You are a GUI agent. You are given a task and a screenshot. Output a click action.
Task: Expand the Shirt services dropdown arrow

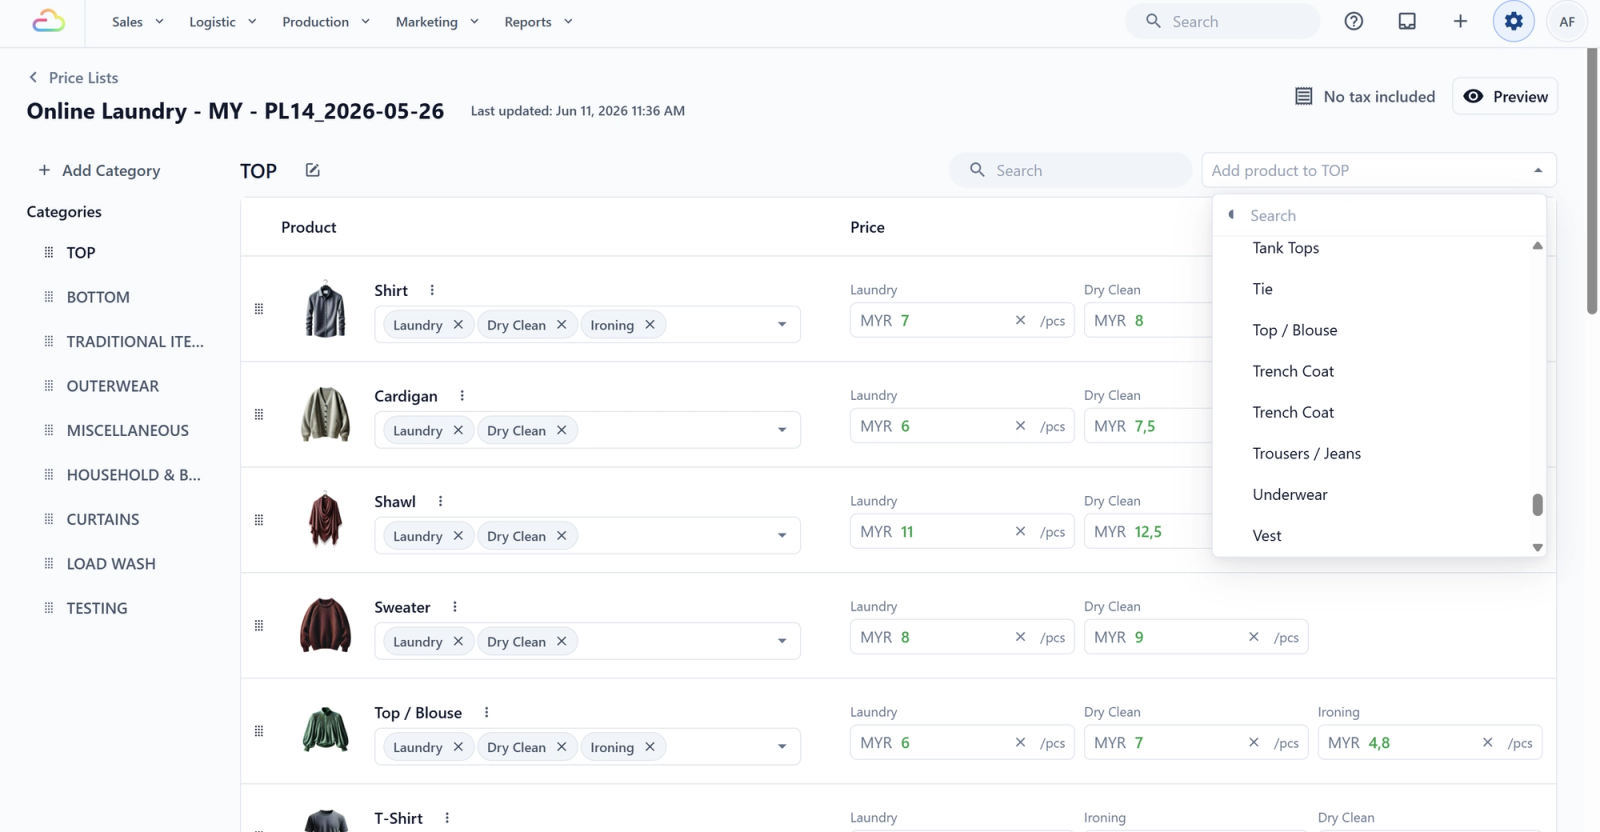click(782, 324)
